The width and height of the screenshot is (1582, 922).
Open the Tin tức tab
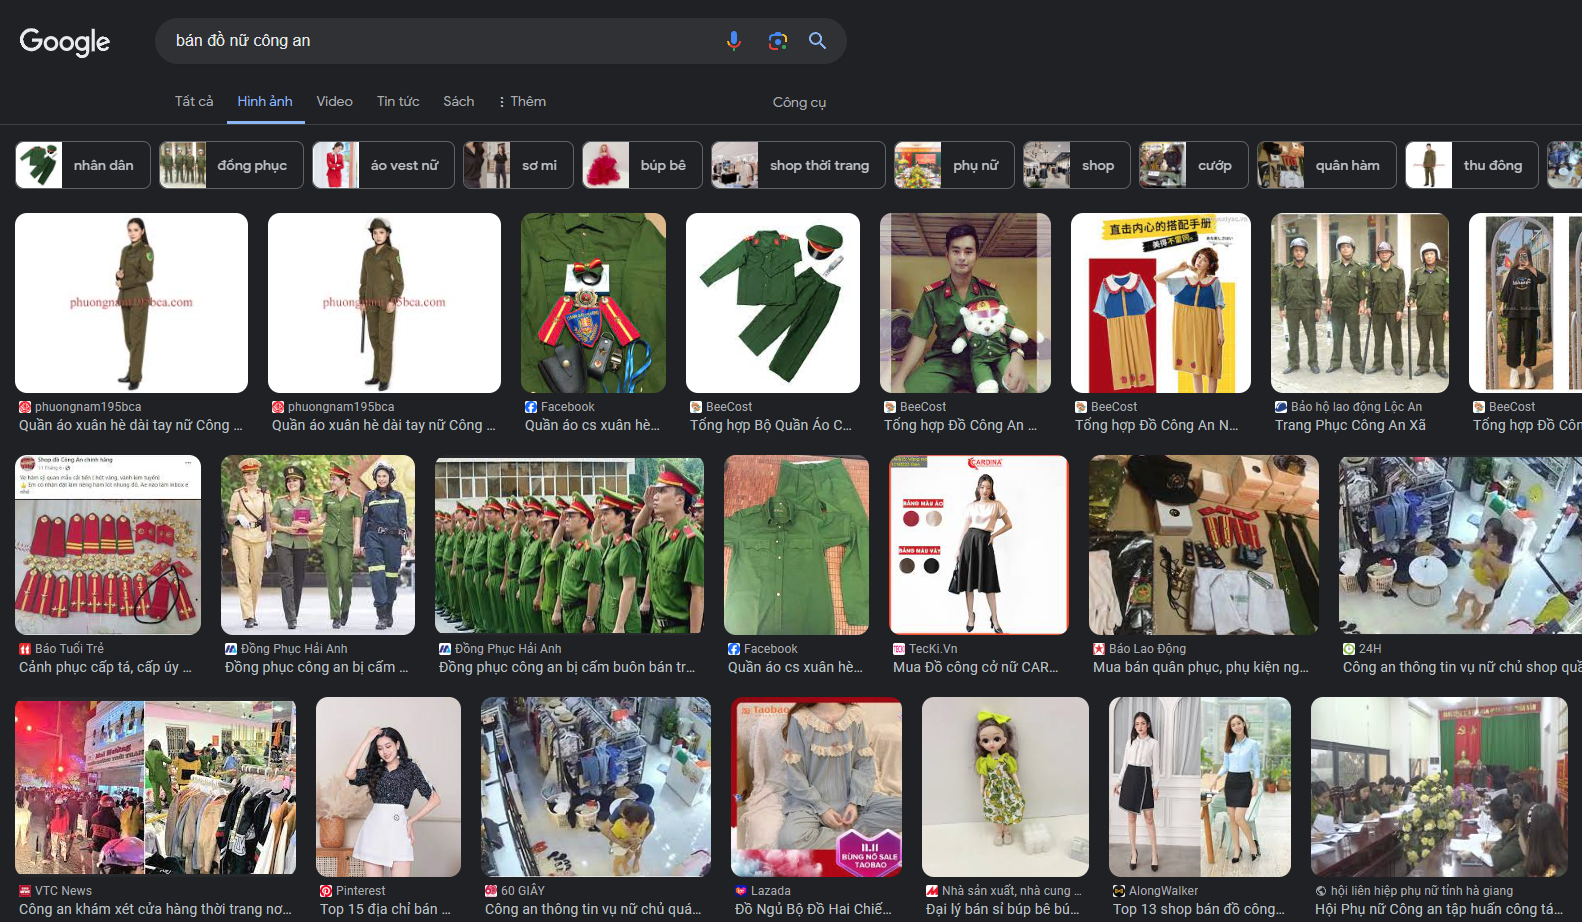pyautogui.click(x=398, y=102)
